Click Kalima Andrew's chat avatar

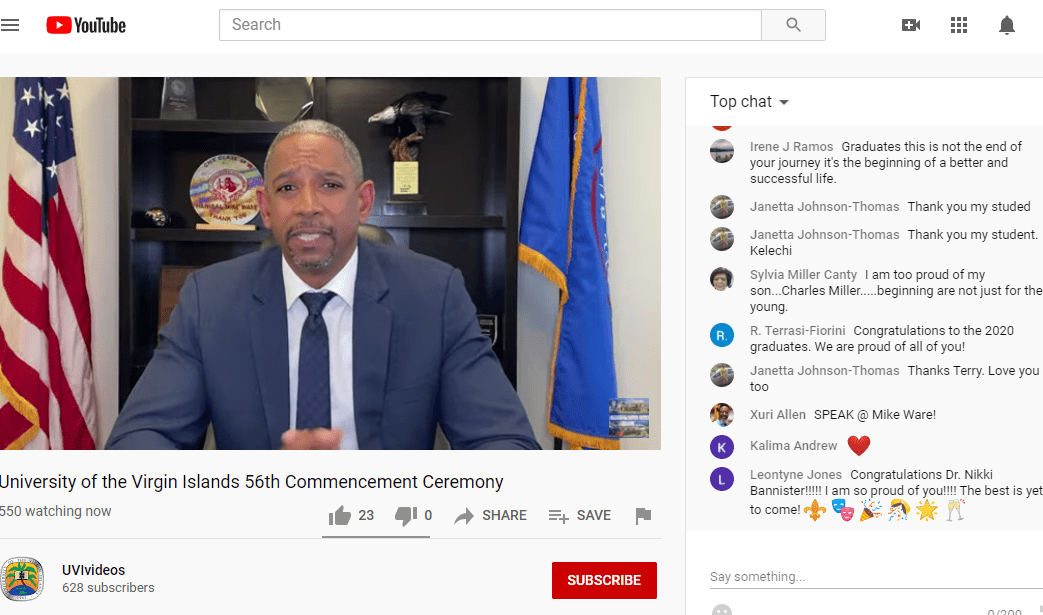[x=722, y=447]
